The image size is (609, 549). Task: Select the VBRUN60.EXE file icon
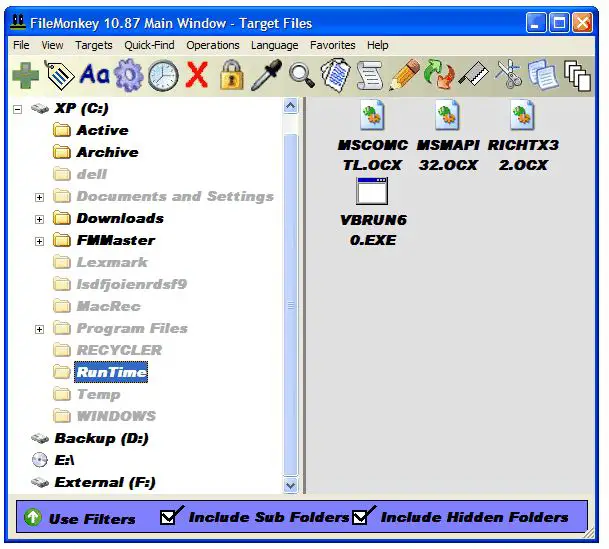pos(372,191)
